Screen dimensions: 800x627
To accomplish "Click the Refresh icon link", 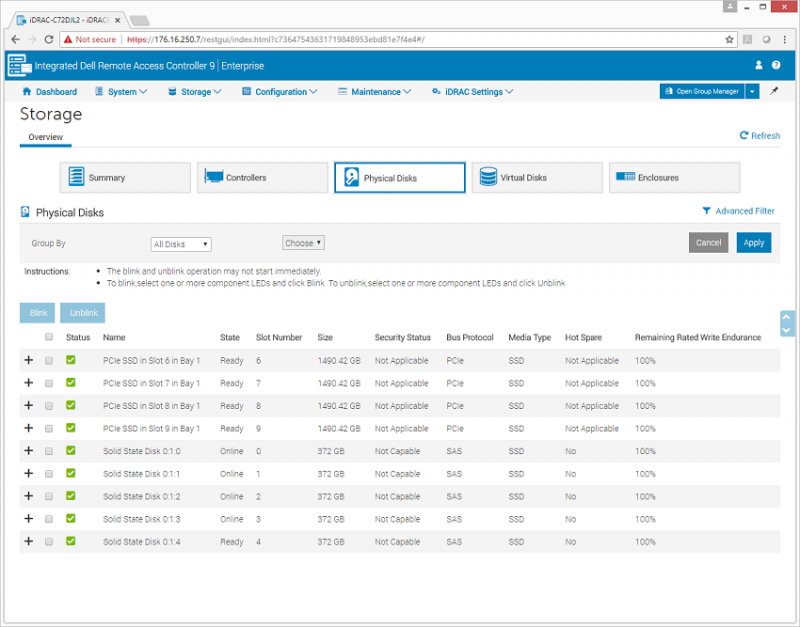I will [x=744, y=136].
